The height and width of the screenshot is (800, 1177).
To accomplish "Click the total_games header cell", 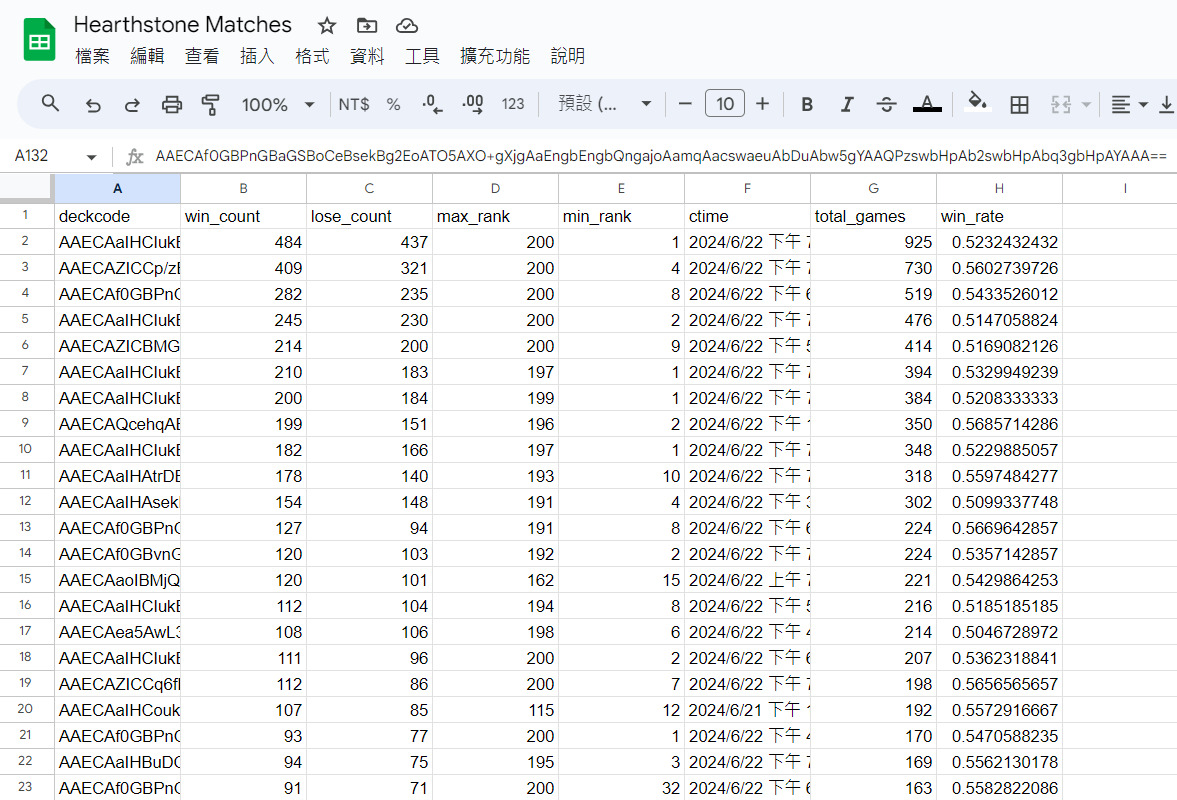I will point(874,216).
